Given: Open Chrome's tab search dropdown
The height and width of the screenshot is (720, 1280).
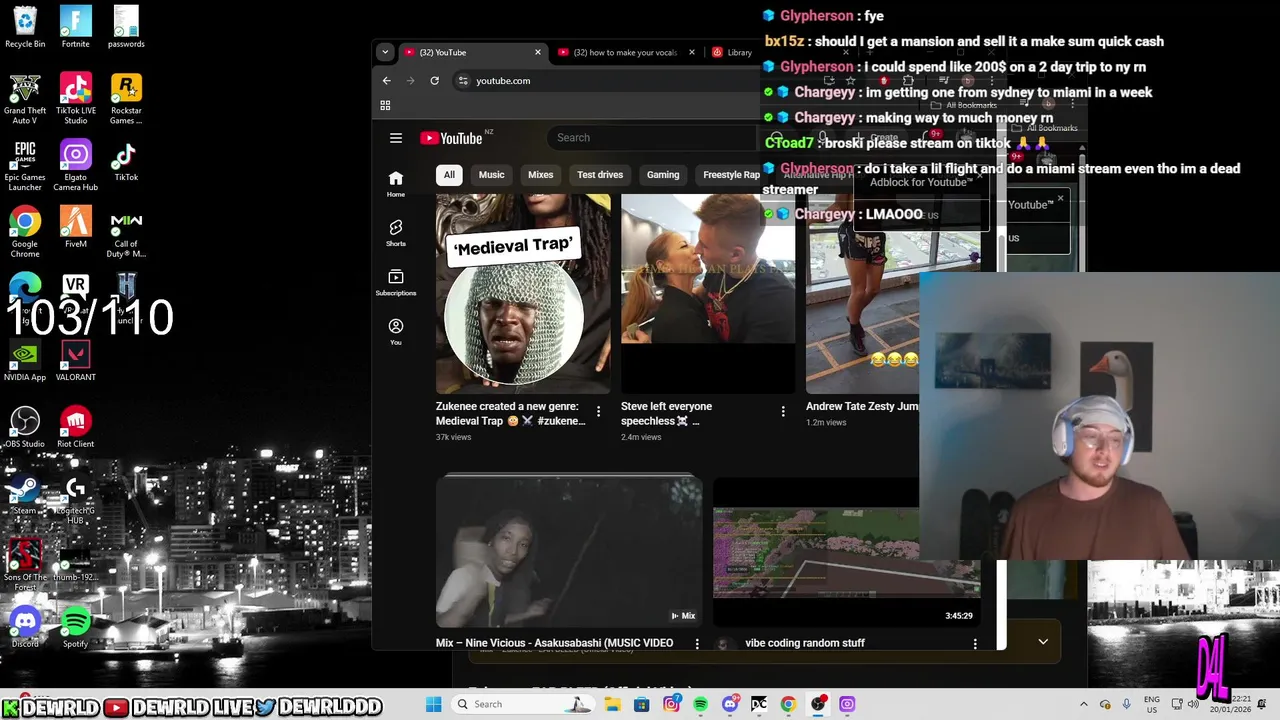Looking at the screenshot, I should pos(385,52).
